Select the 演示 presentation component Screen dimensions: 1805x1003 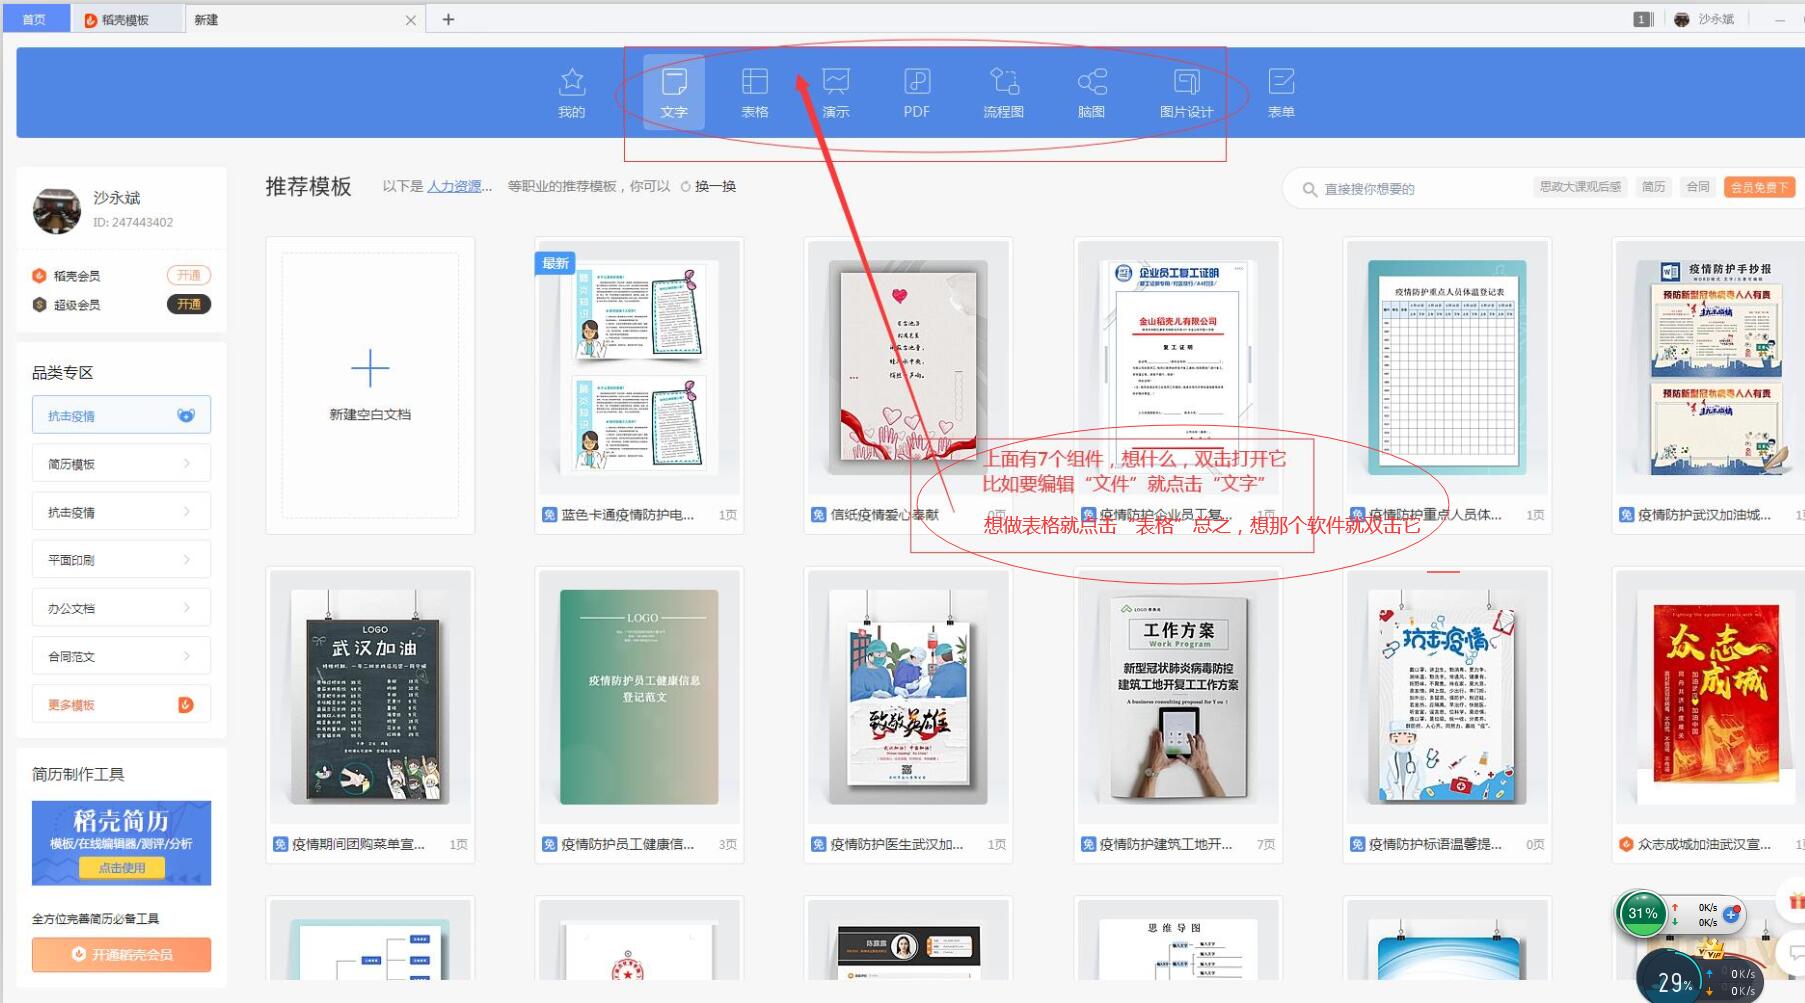tap(836, 92)
